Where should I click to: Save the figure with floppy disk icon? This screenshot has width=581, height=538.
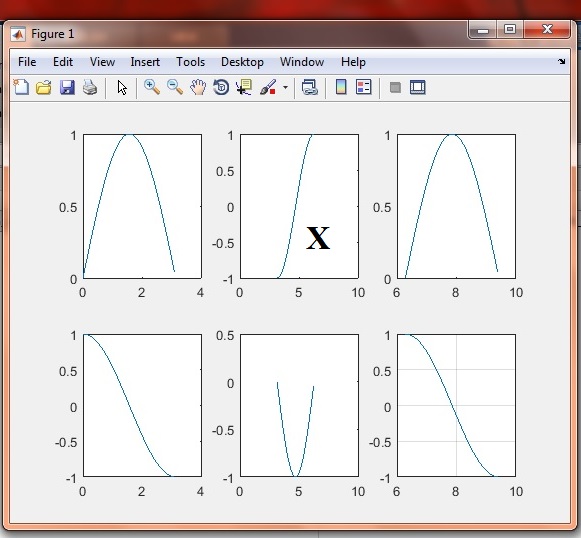click(67, 88)
